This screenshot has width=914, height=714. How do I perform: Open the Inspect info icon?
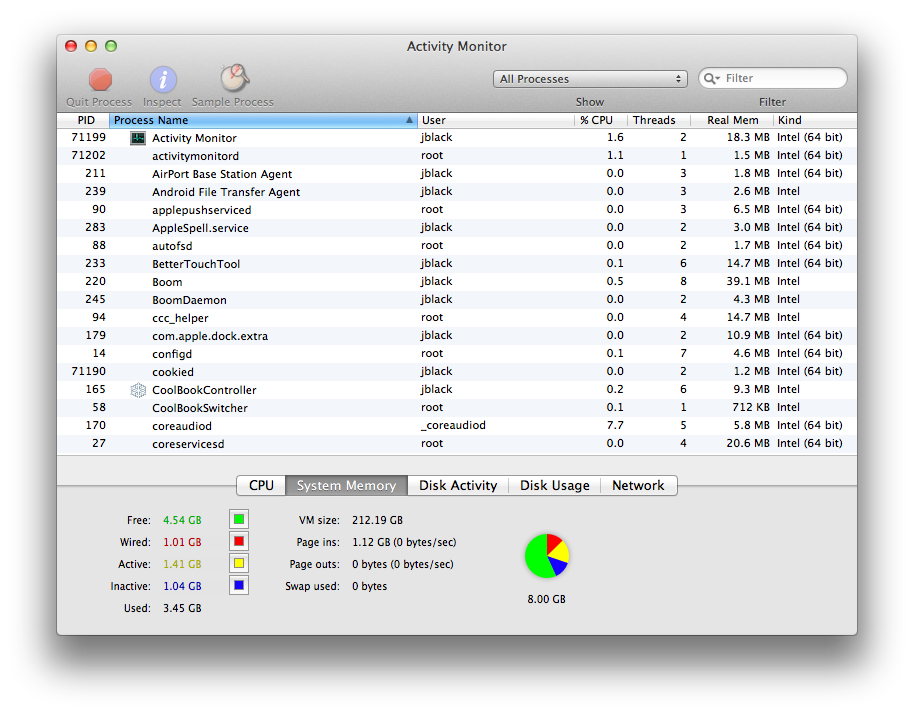pos(163,79)
